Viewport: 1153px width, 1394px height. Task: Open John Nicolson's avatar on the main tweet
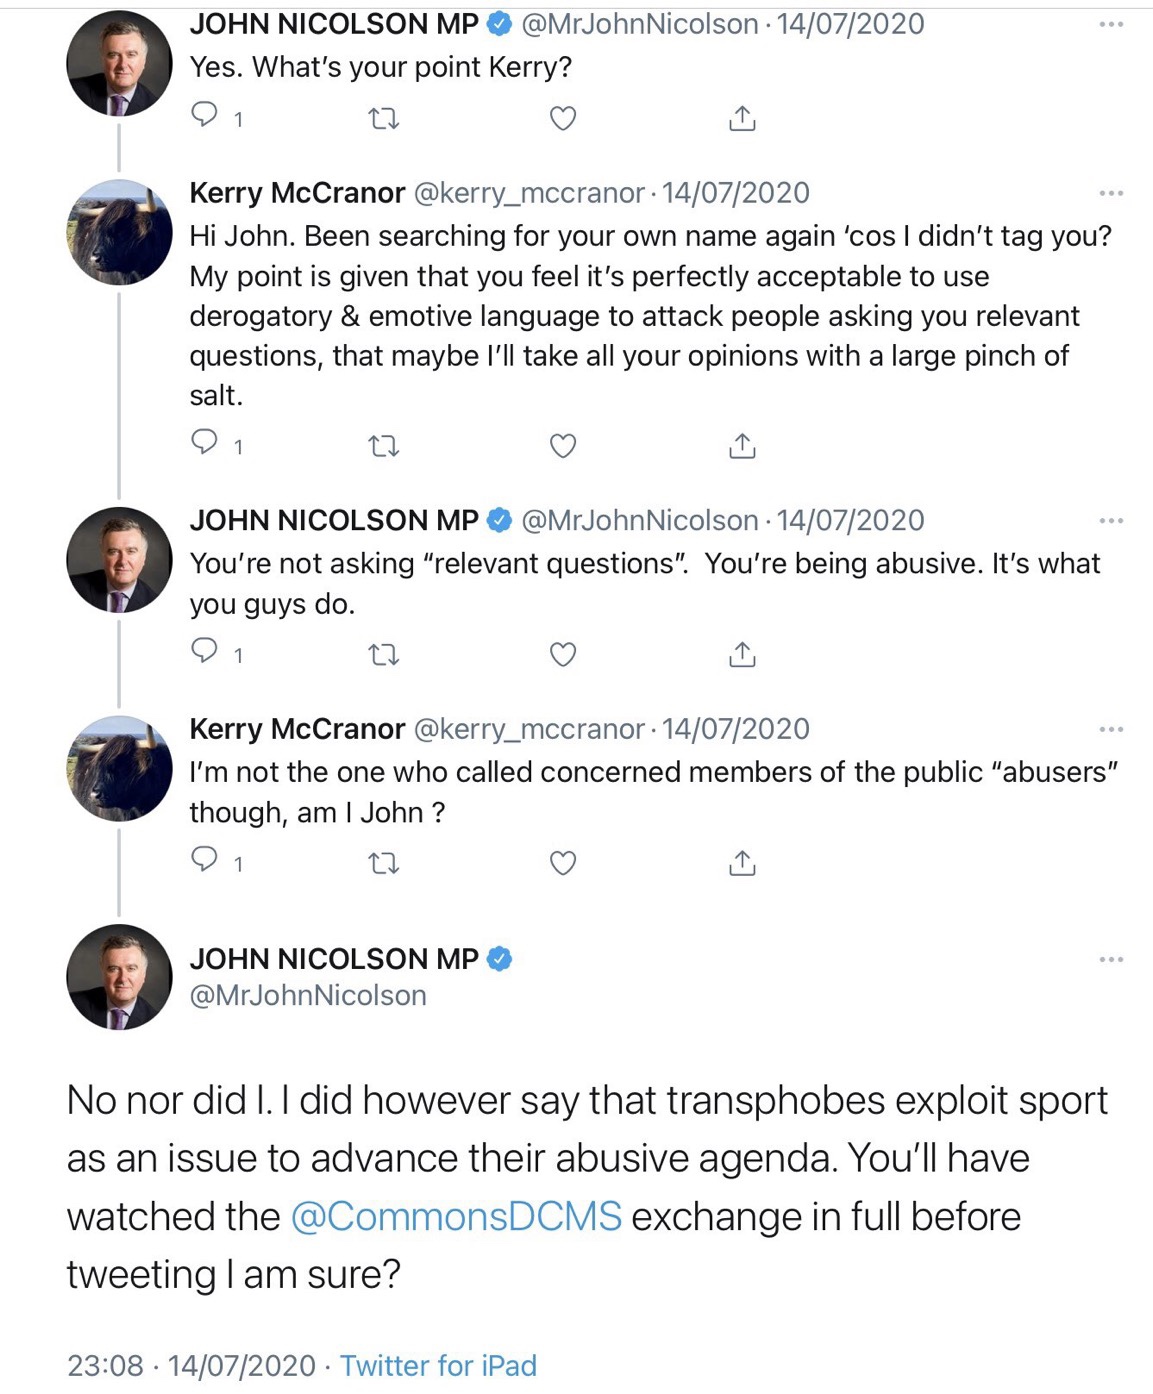coord(119,977)
